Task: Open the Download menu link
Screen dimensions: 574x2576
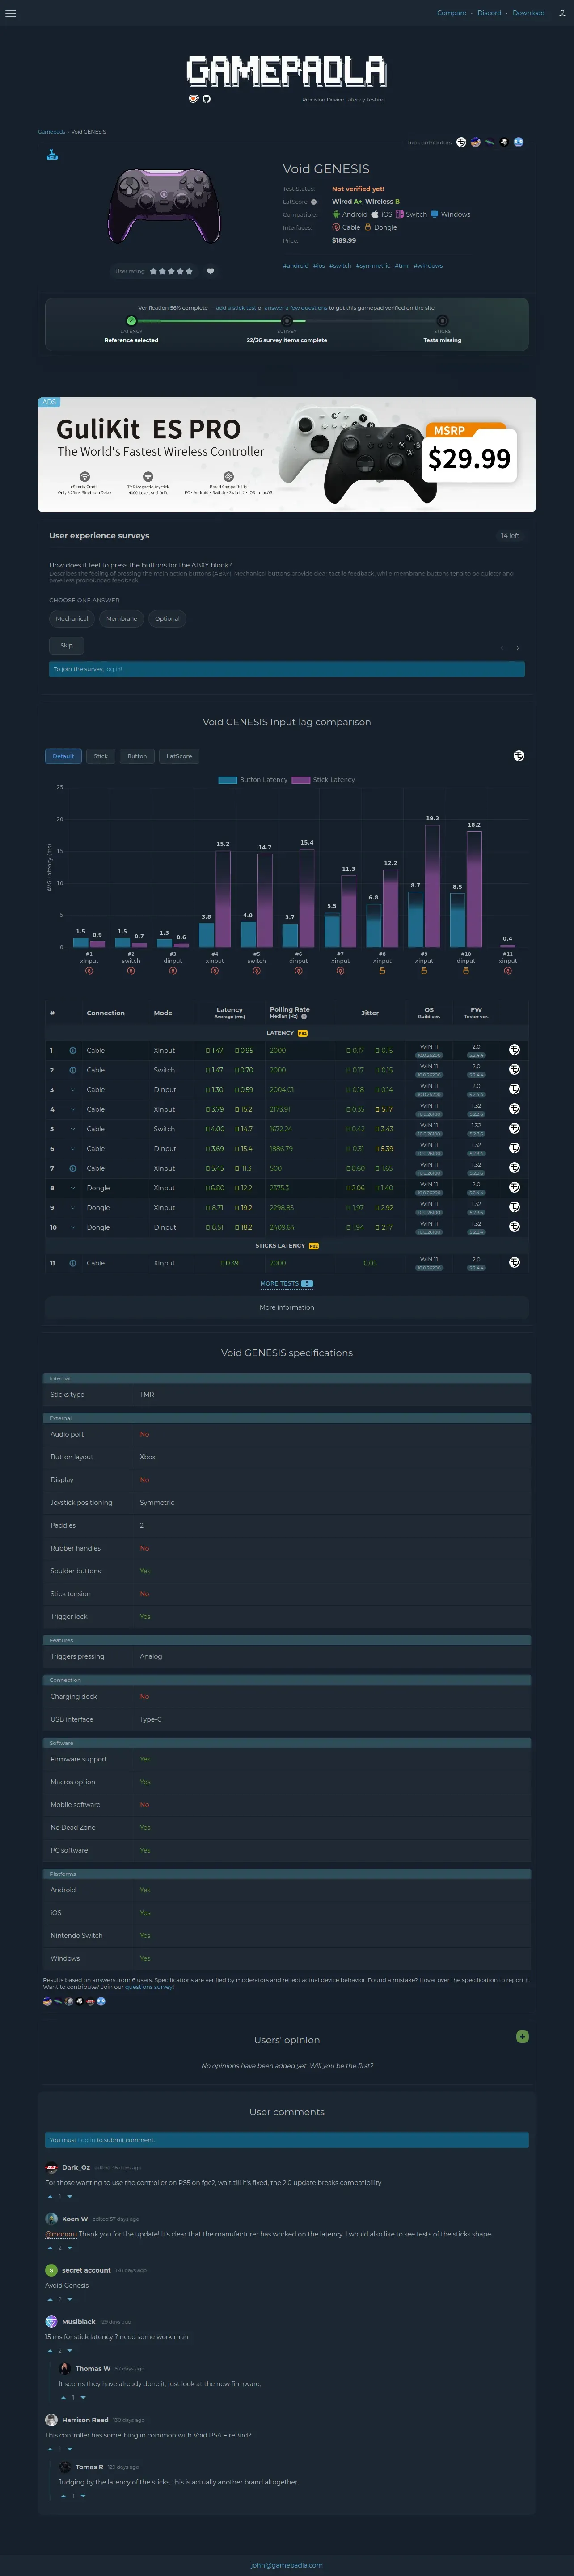Action: coord(529,13)
